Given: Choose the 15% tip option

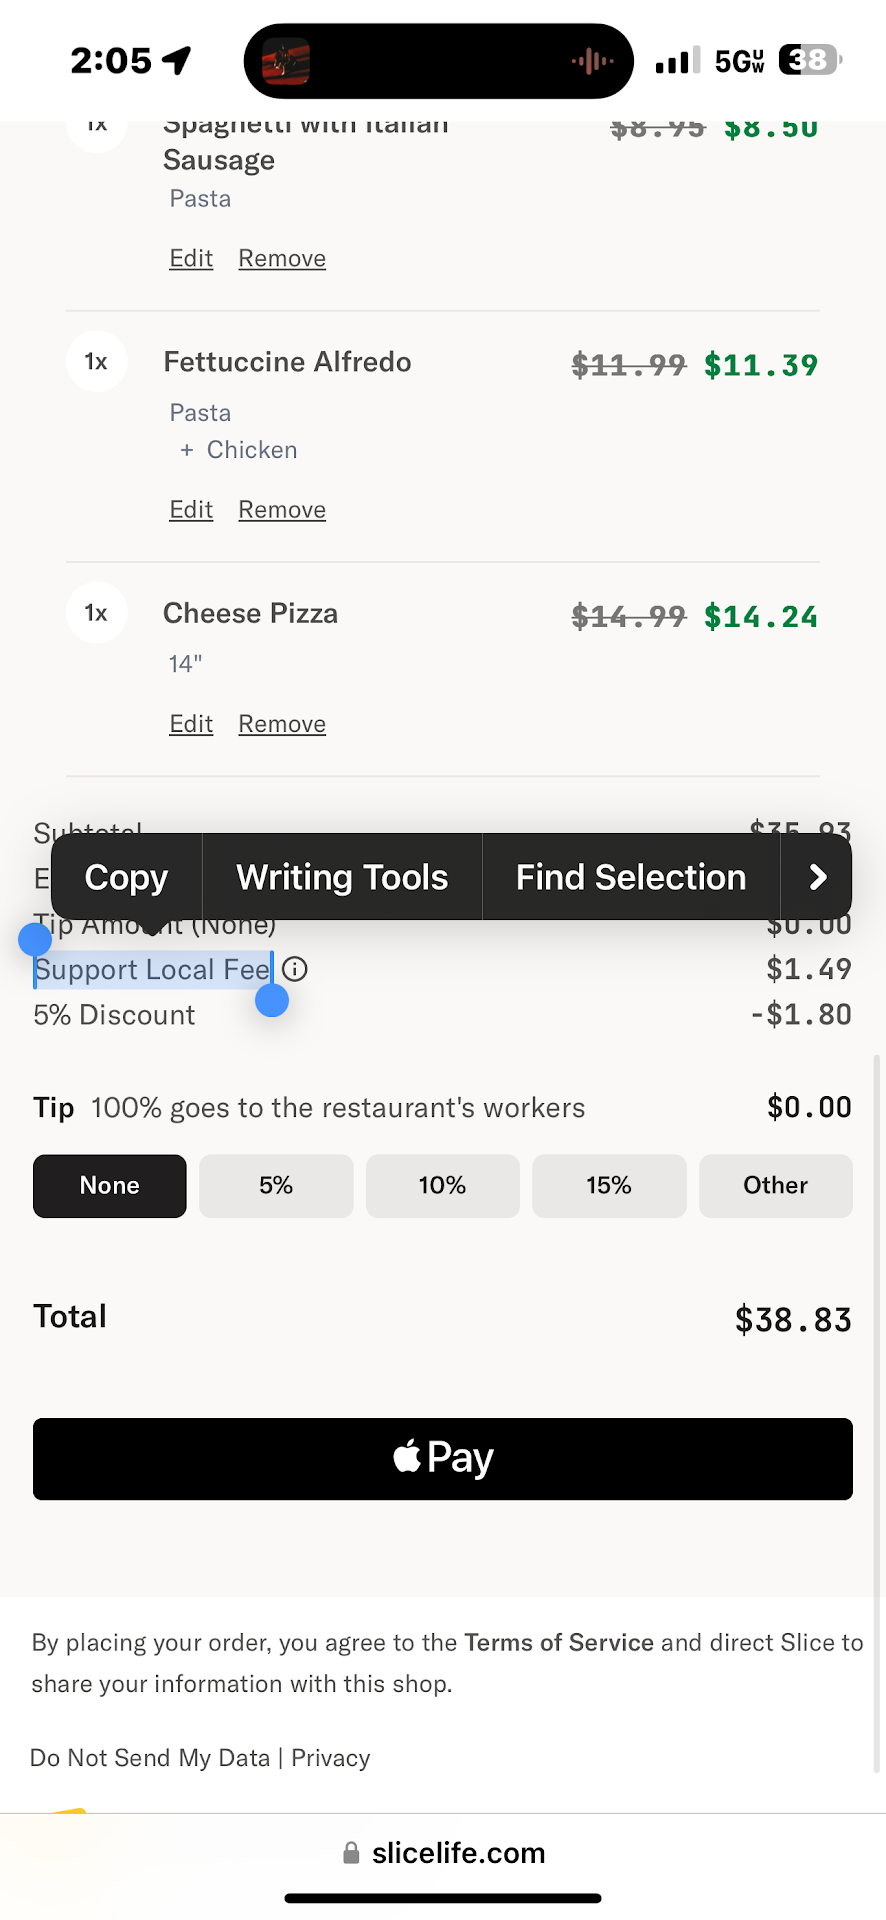Looking at the screenshot, I should [609, 1186].
